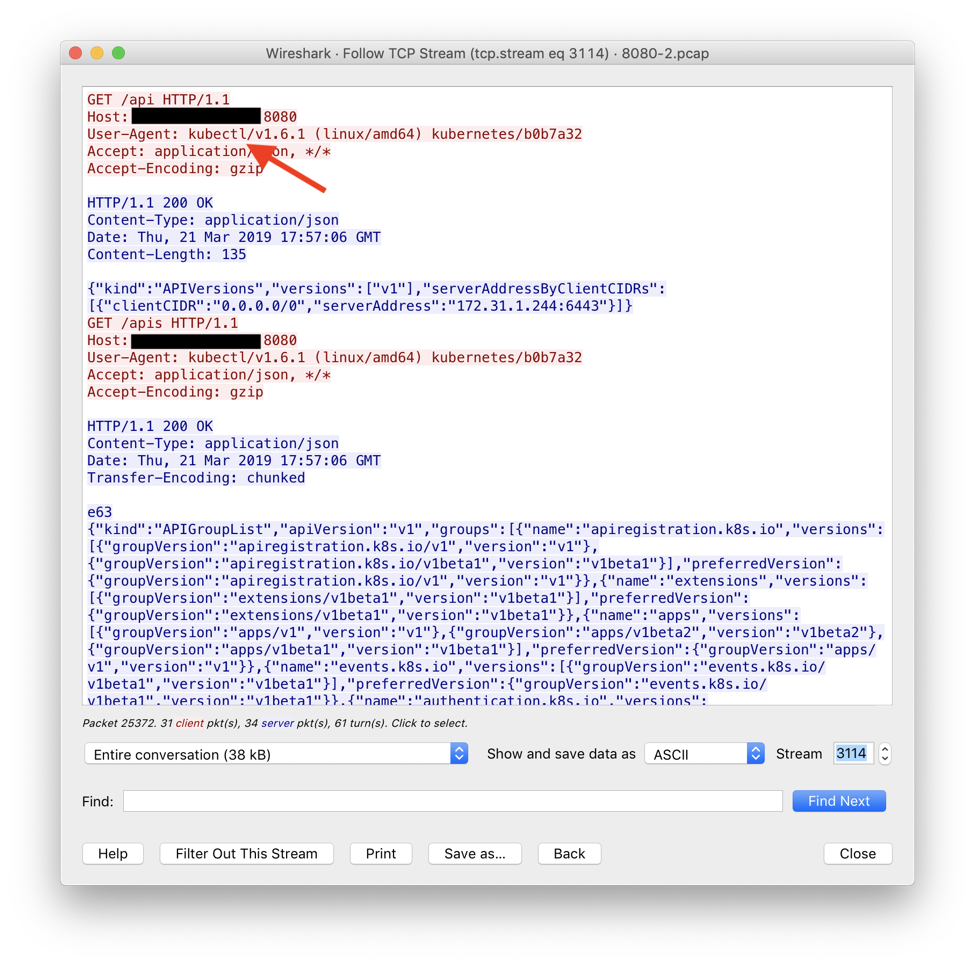974x964 pixels.
Task: Focus the Find text input field
Action: [452, 801]
